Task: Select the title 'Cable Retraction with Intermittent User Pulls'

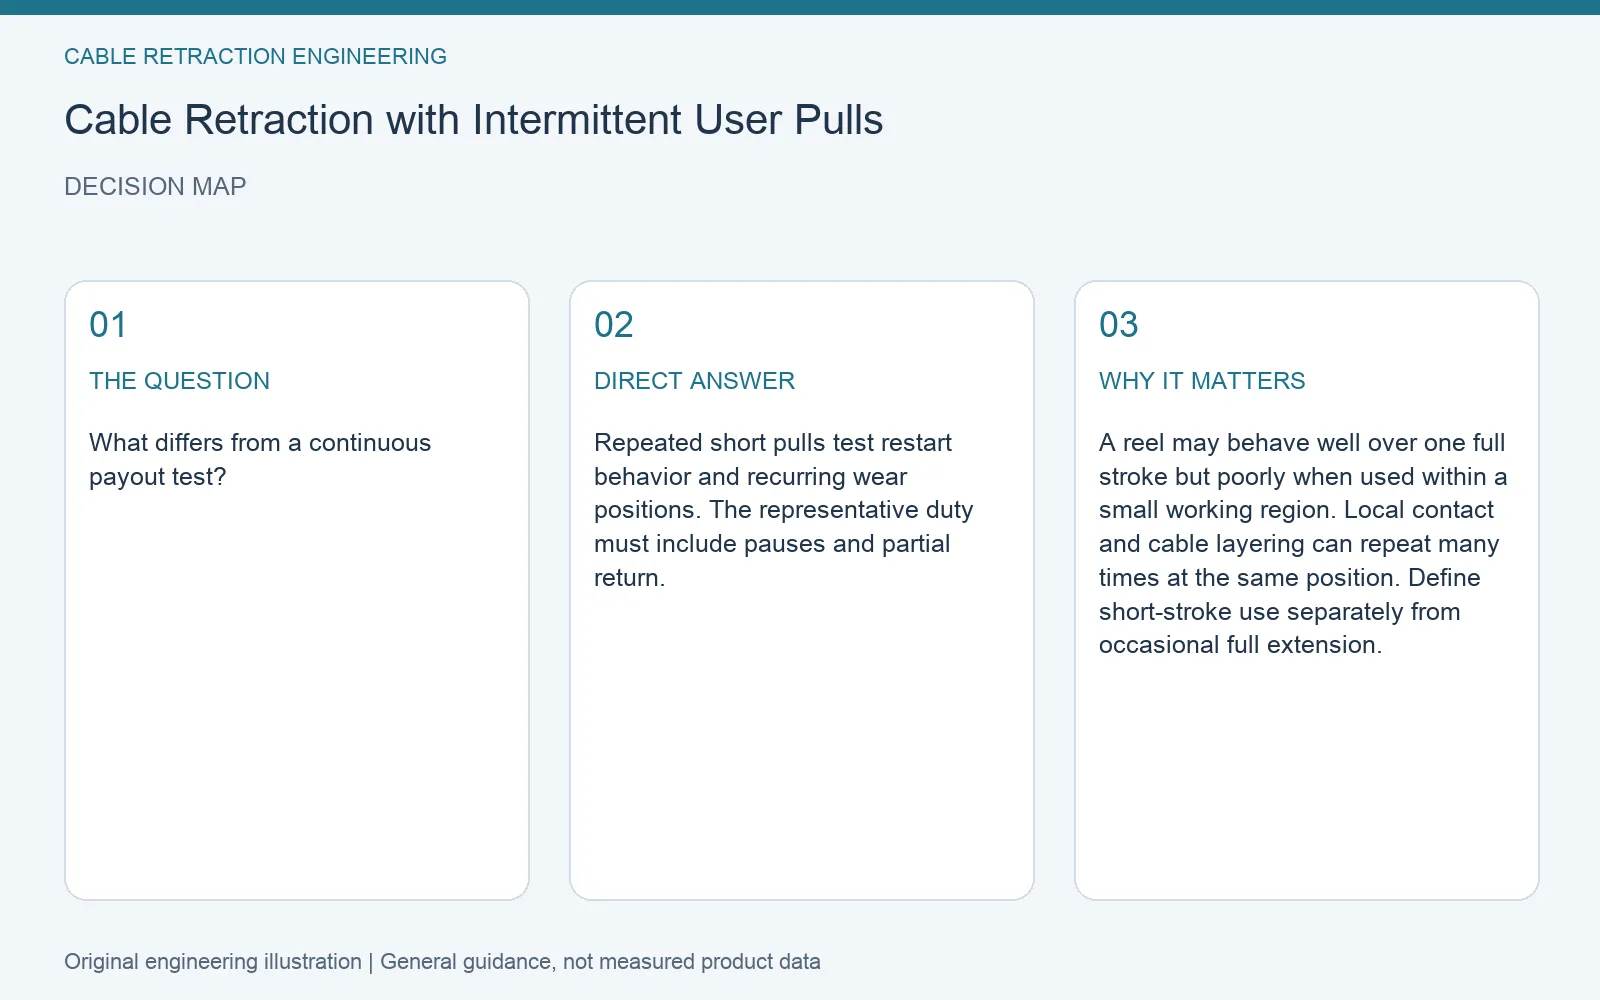Action: [x=474, y=120]
